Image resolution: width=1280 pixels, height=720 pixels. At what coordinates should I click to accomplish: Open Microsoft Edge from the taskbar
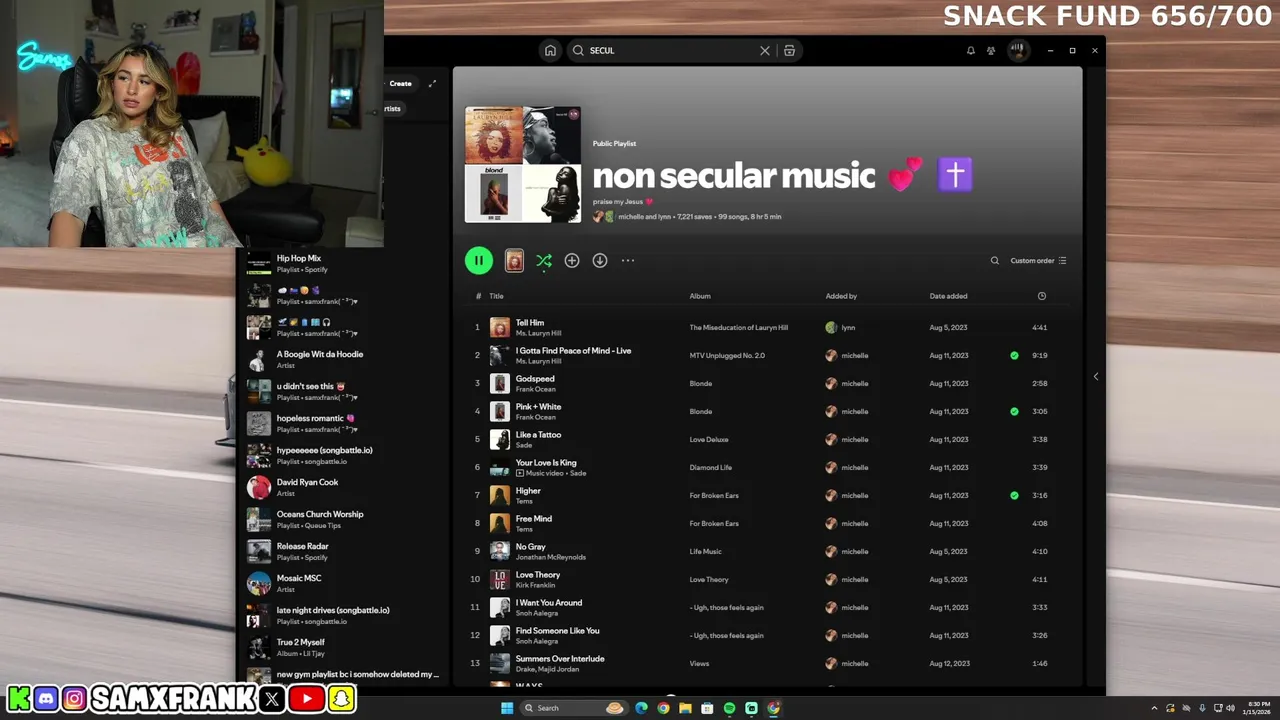click(641, 708)
